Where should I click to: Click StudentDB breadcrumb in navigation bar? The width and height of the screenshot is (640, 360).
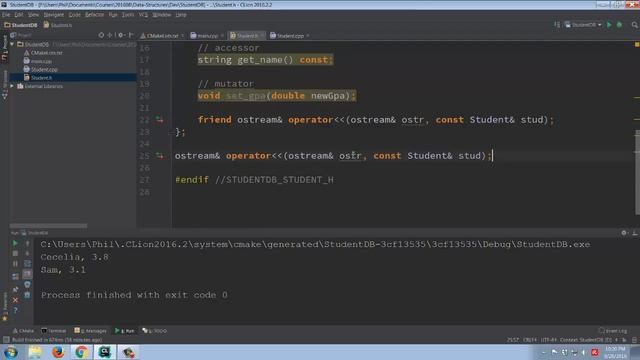(21, 25)
